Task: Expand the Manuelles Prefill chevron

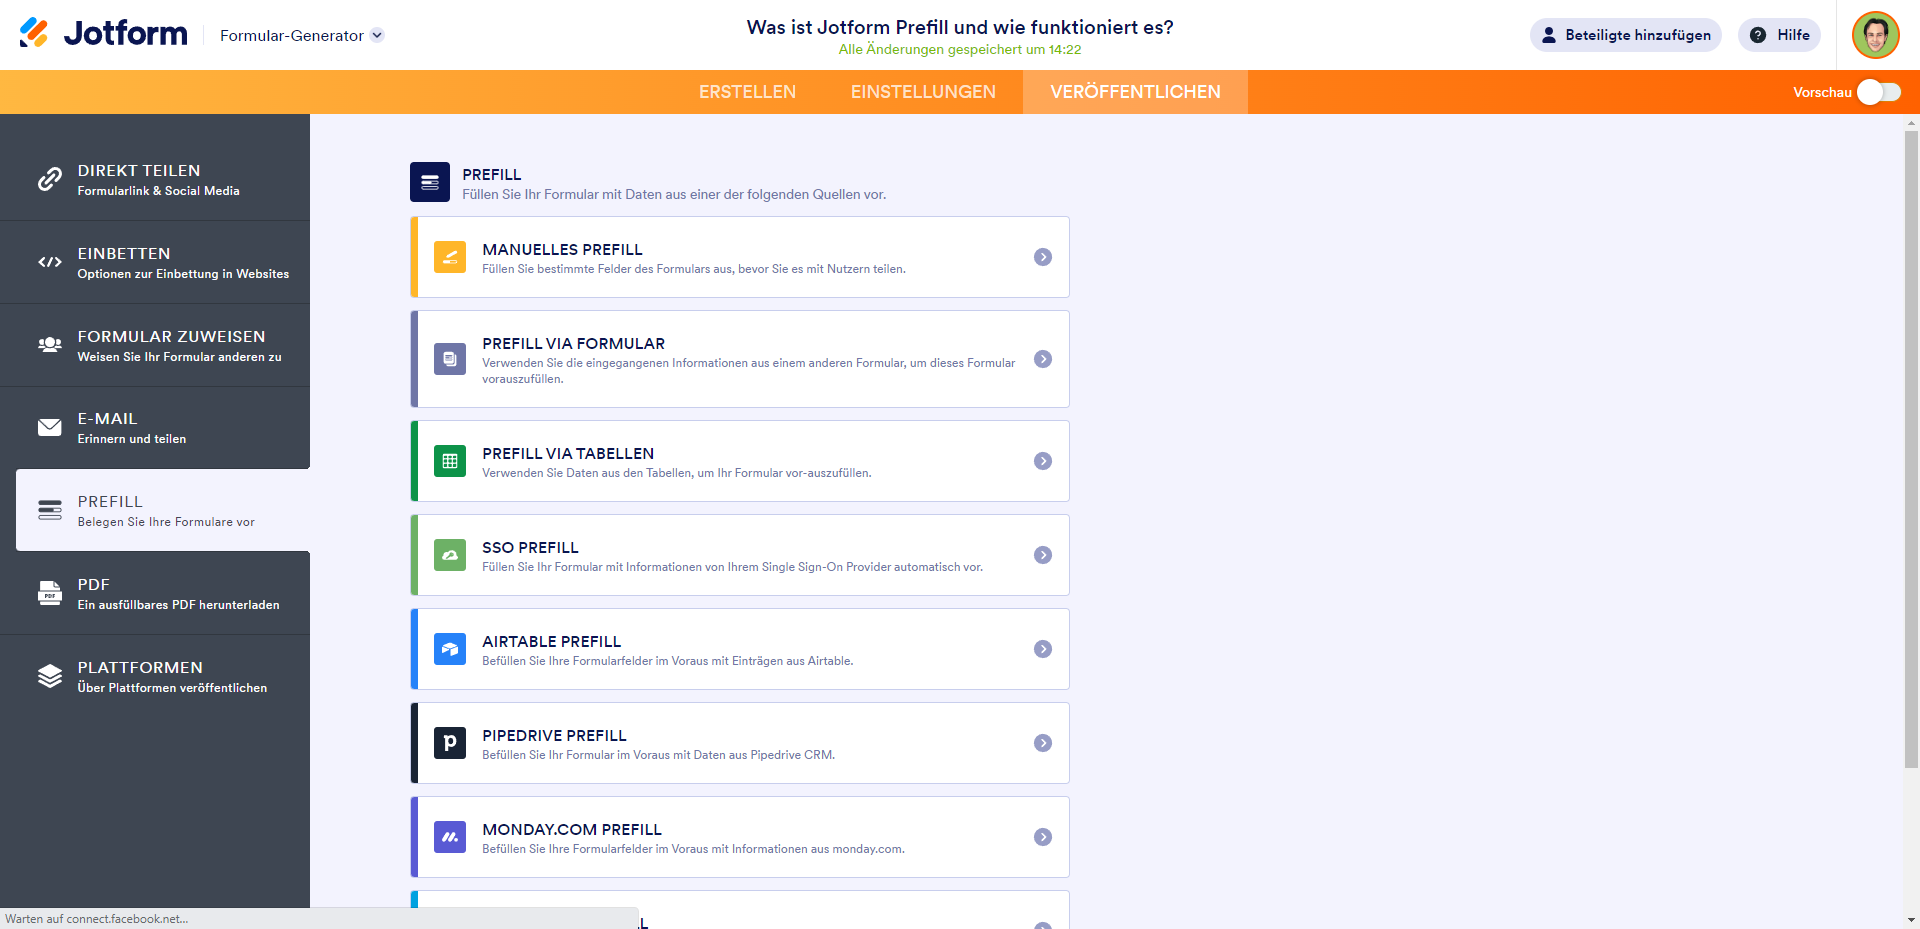Action: coord(1043,257)
